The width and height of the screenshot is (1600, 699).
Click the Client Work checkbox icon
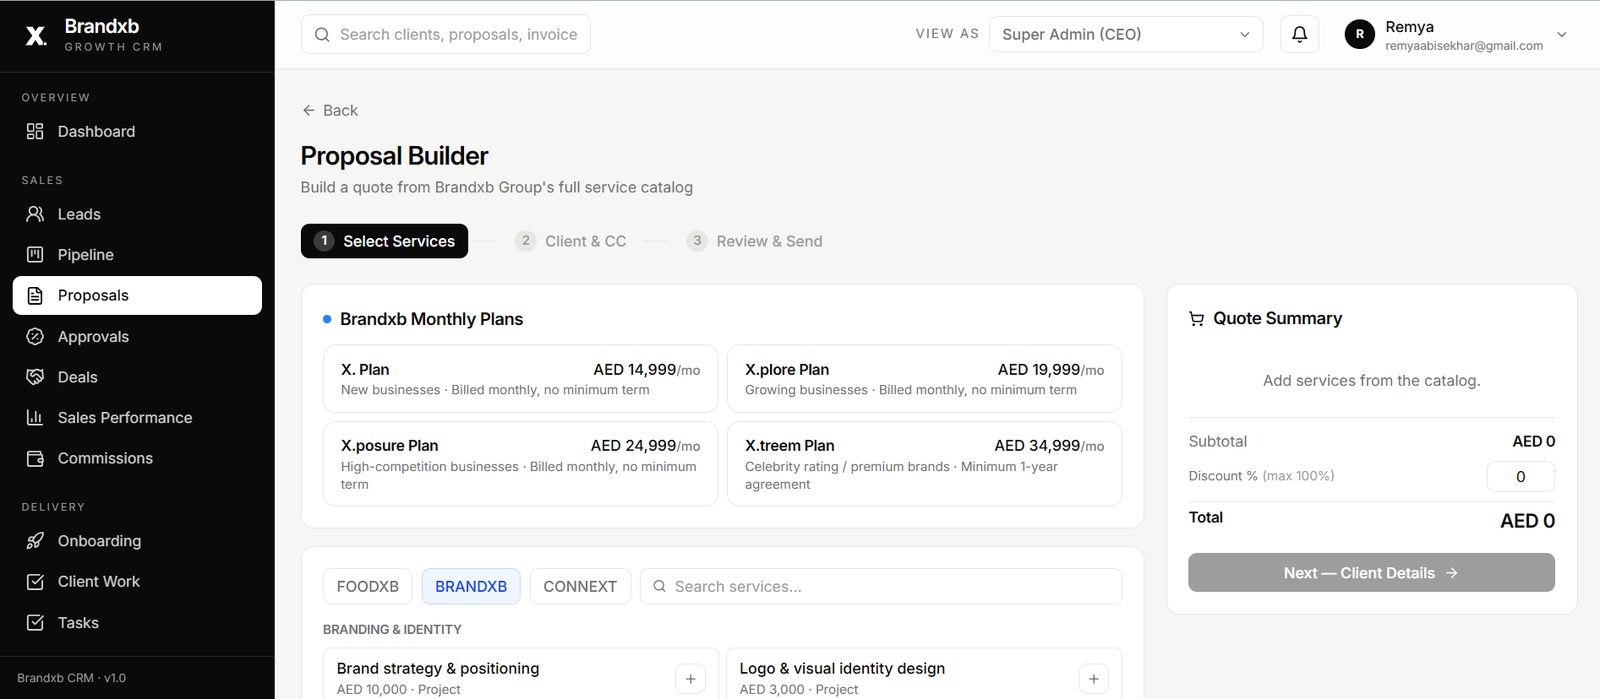coord(35,582)
